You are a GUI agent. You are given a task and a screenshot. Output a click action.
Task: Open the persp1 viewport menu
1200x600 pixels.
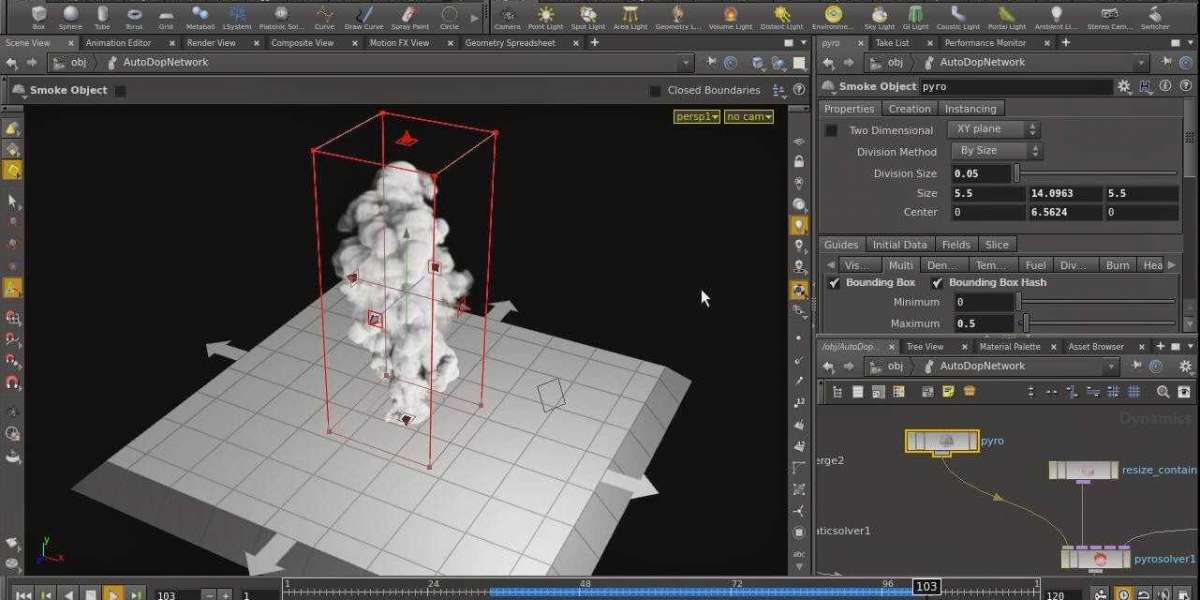tap(696, 117)
